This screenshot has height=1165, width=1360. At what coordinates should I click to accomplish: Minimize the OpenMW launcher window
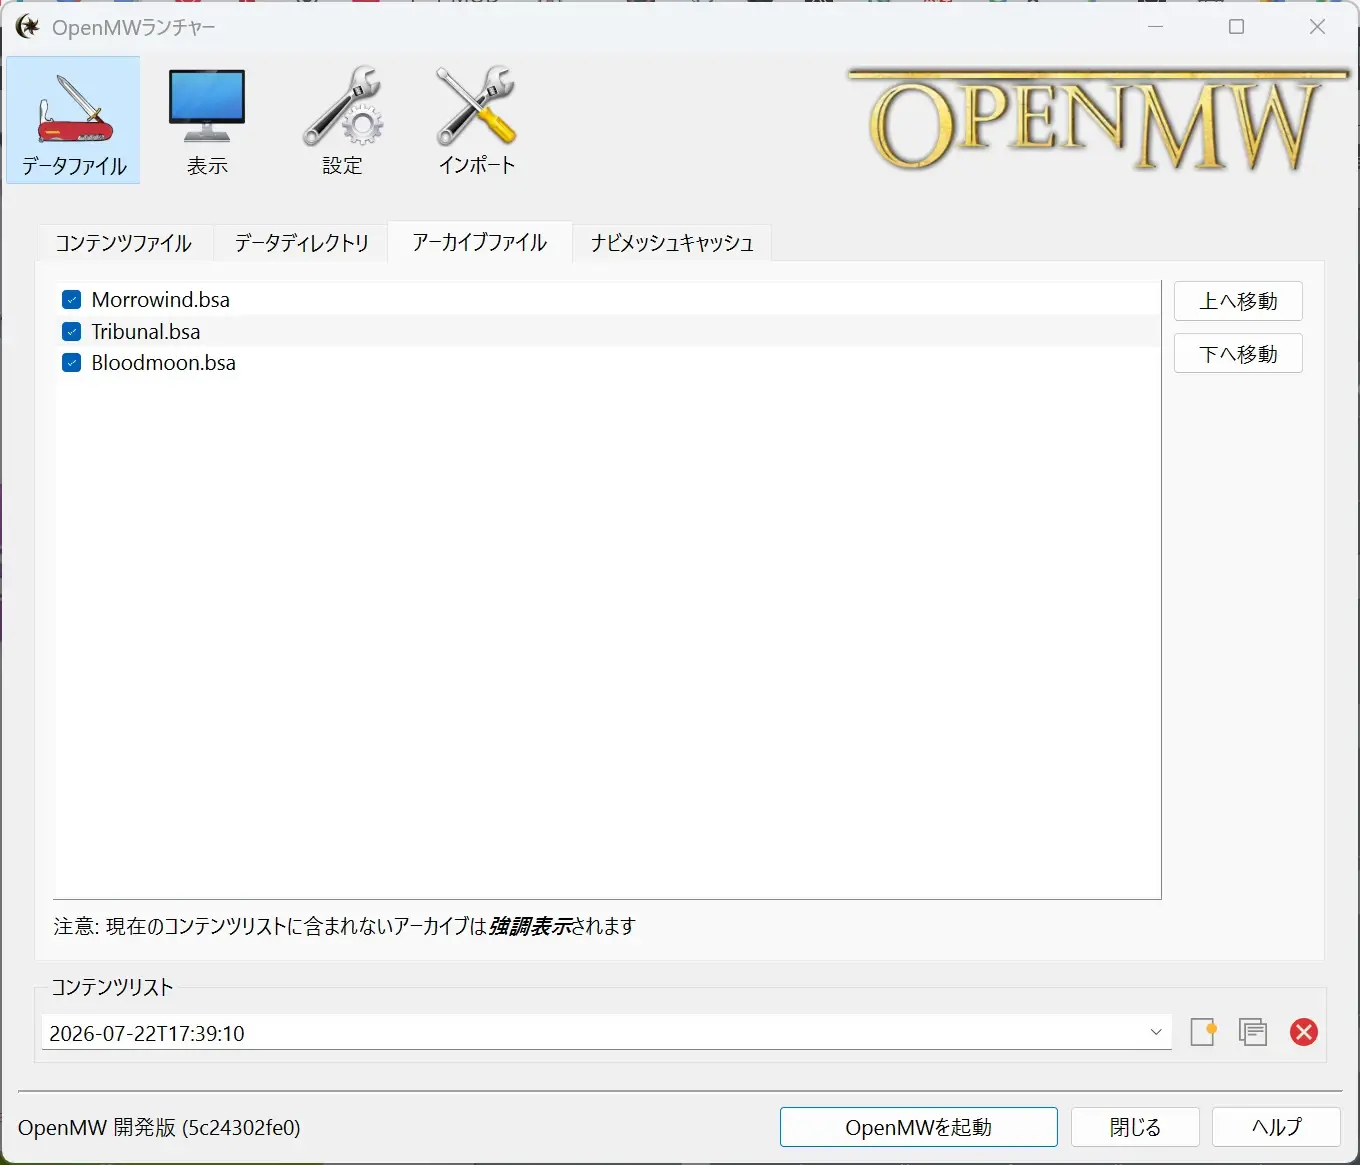click(x=1156, y=27)
